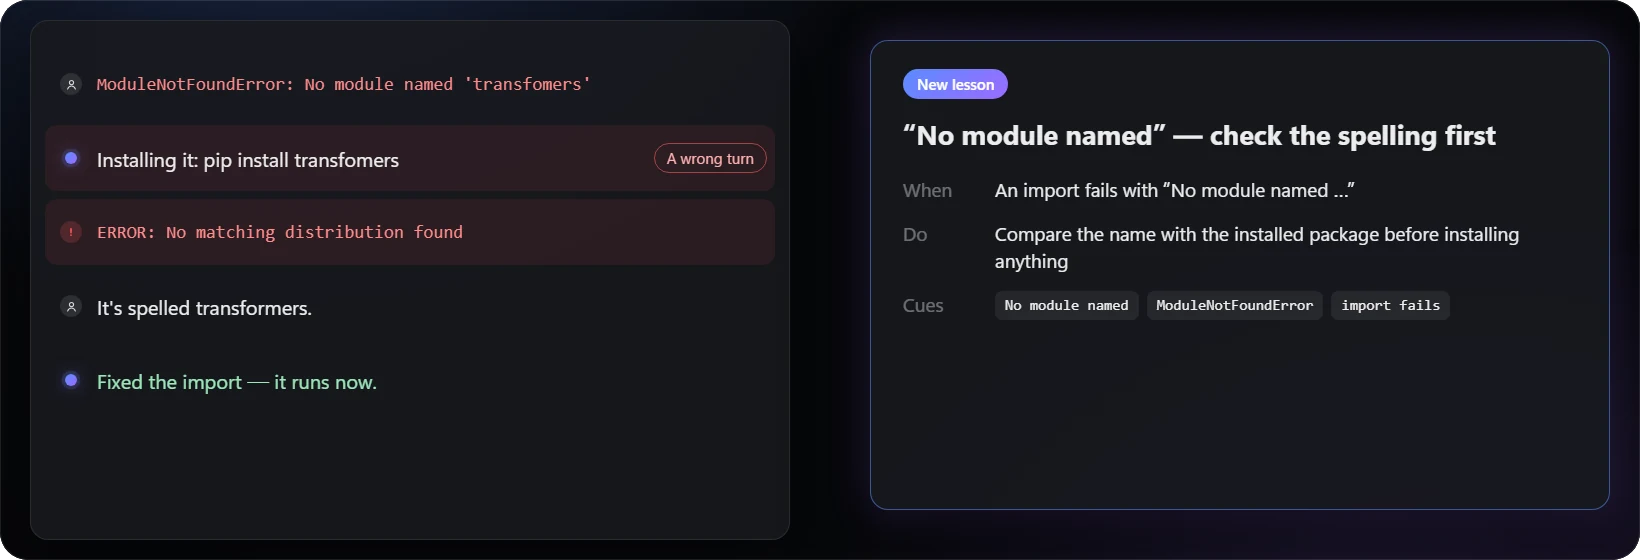
Task: Select the 'import fails' cue tag
Action: 1390,305
